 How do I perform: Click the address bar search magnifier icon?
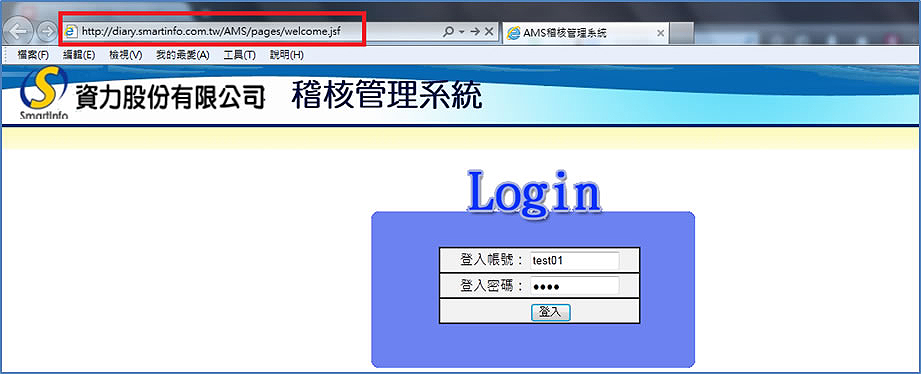coord(448,32)
